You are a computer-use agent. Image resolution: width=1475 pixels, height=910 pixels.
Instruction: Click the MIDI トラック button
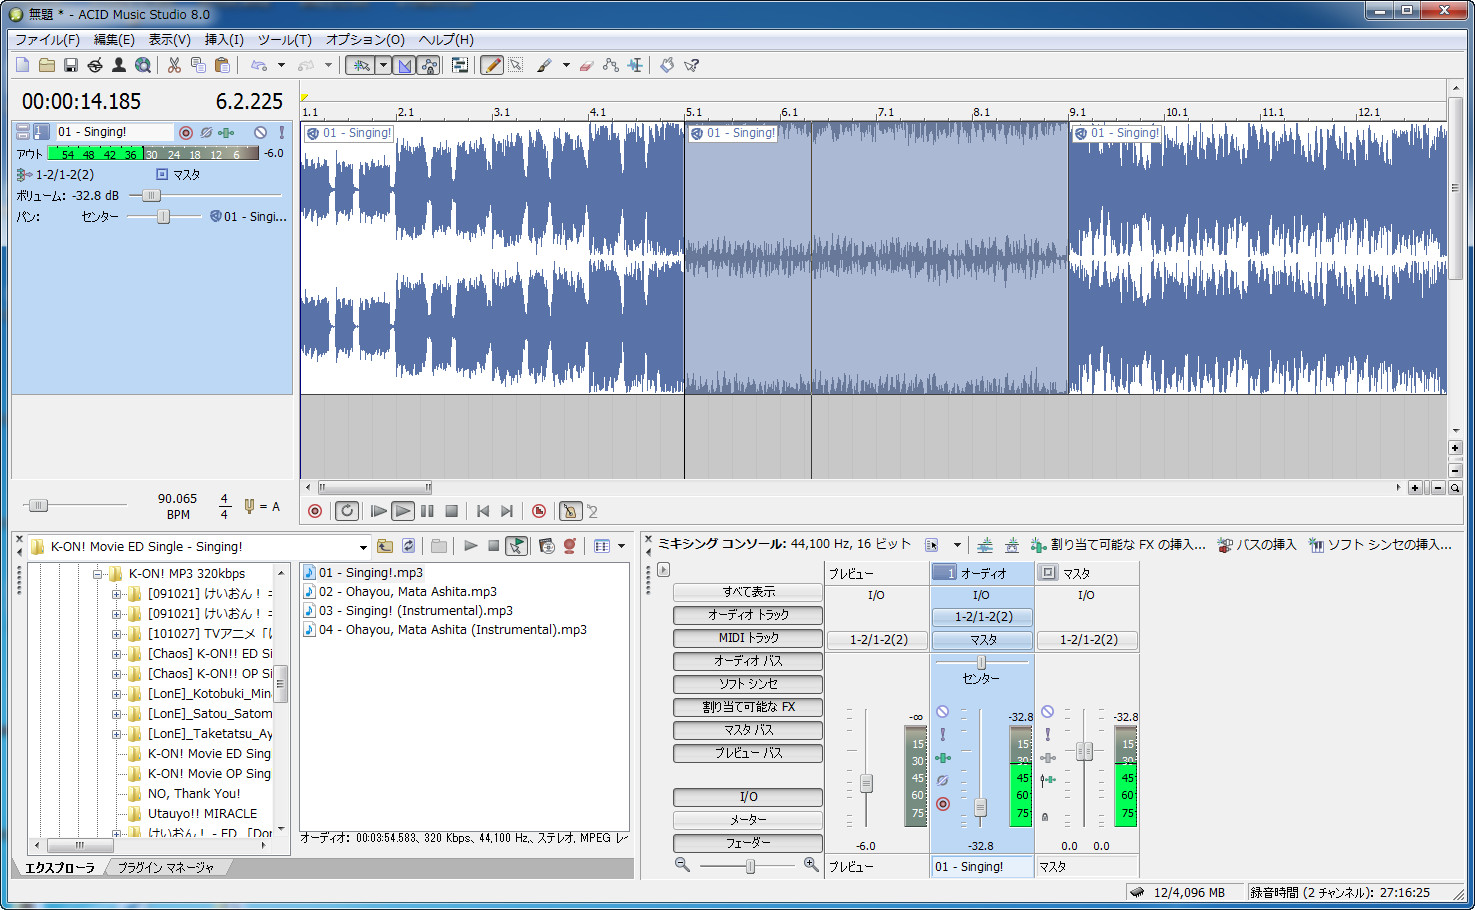(x=748, y=638)
